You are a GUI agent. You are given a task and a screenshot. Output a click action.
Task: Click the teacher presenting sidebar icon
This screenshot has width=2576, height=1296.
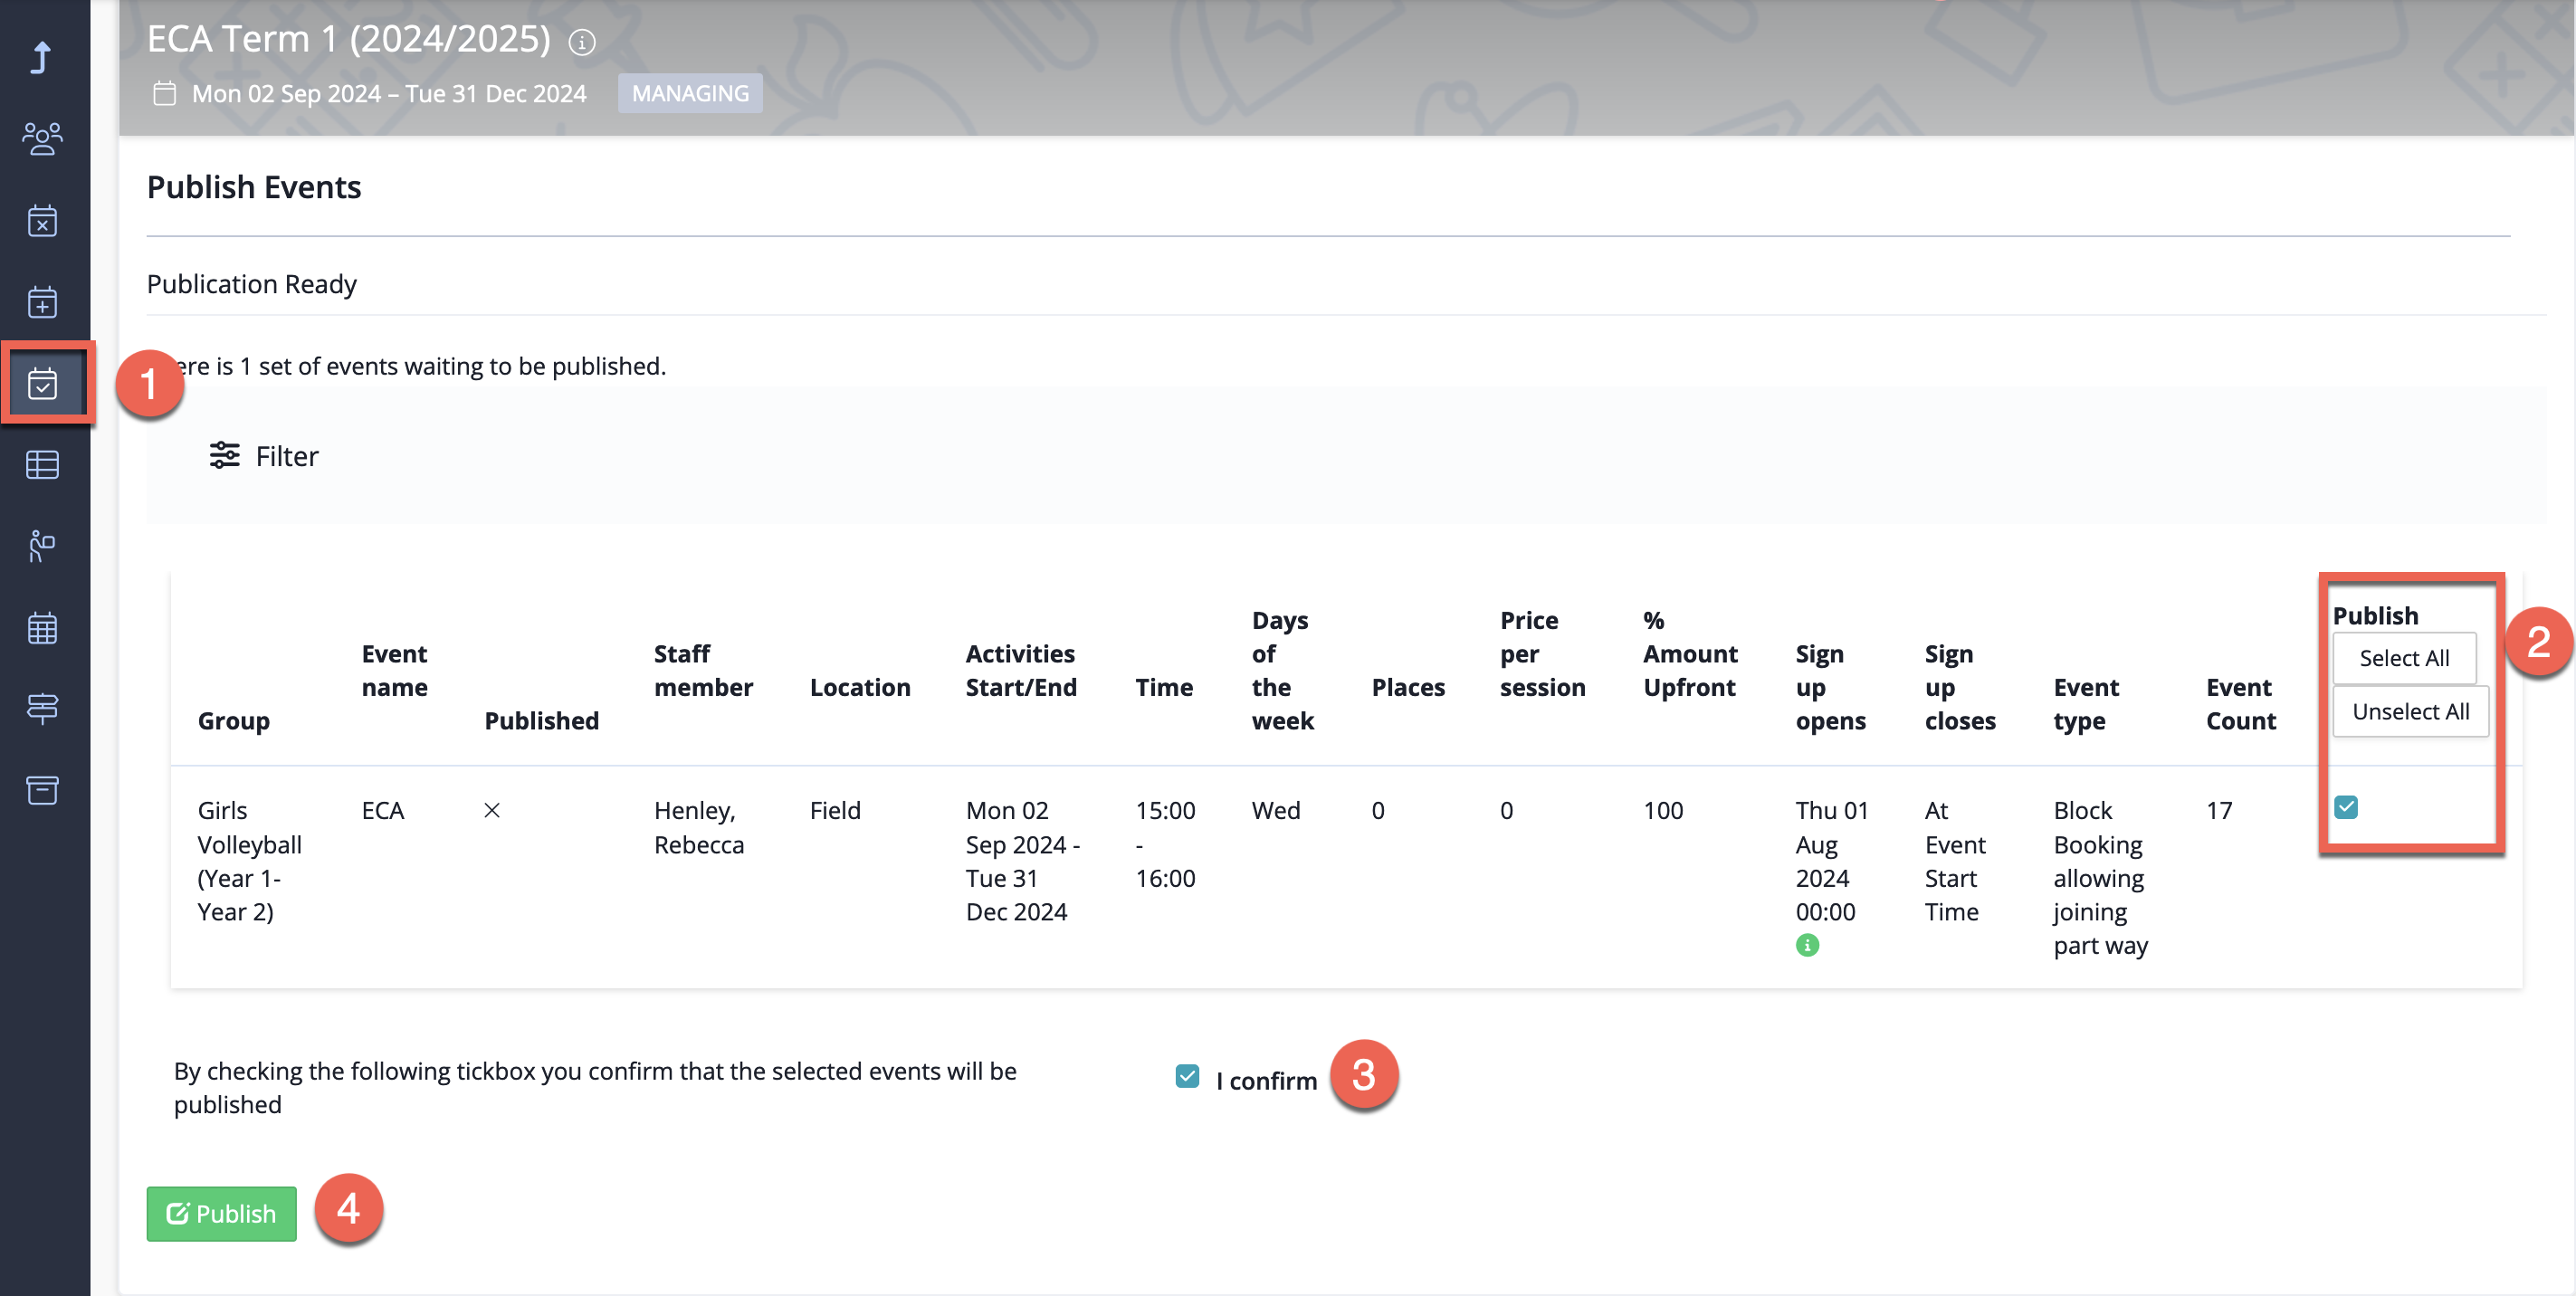[42, 546]
